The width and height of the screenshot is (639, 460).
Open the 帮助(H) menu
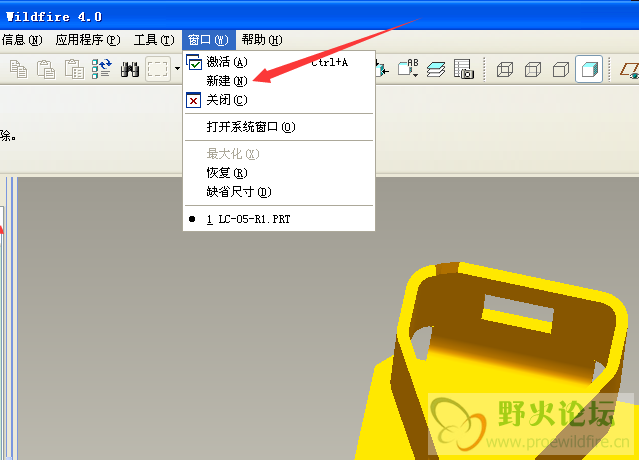click(x=262, y=40)
